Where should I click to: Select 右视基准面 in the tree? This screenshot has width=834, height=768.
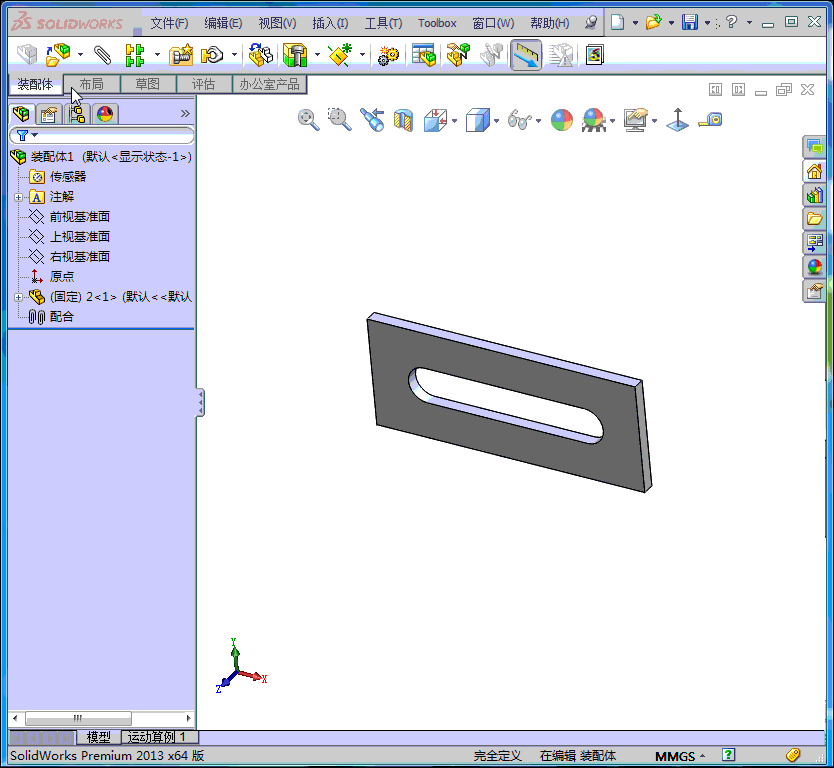[x=80, y=256]
